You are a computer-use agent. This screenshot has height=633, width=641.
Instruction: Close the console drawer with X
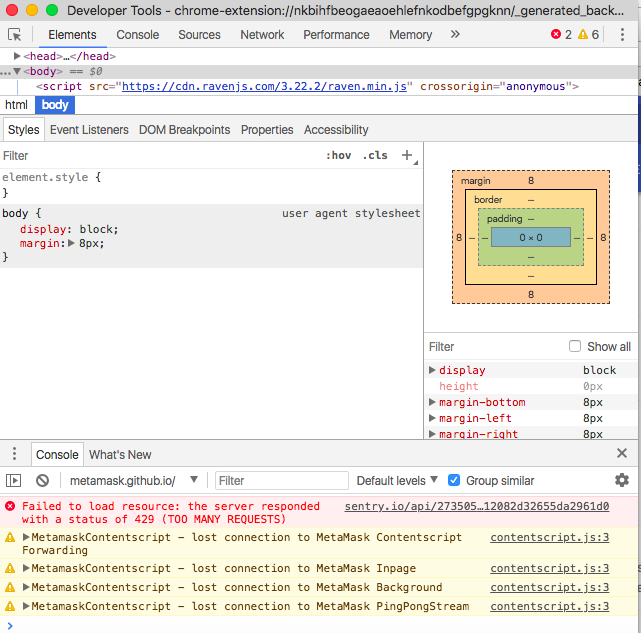point(622,453)
